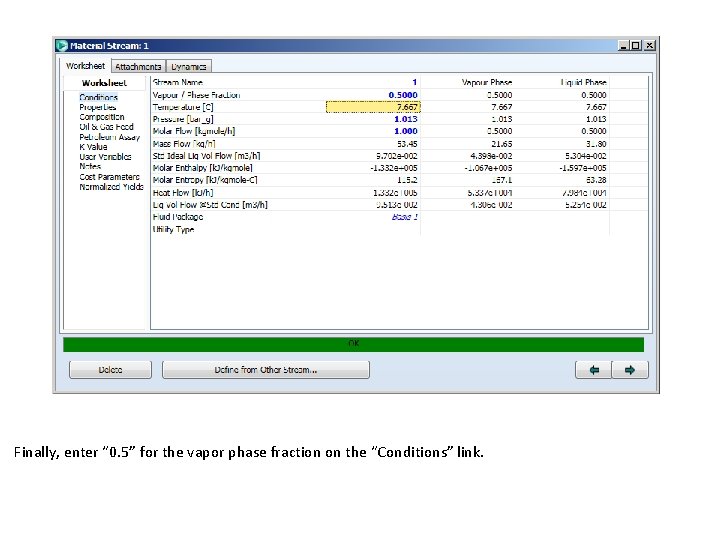Click the Stream Name row label

178,83
